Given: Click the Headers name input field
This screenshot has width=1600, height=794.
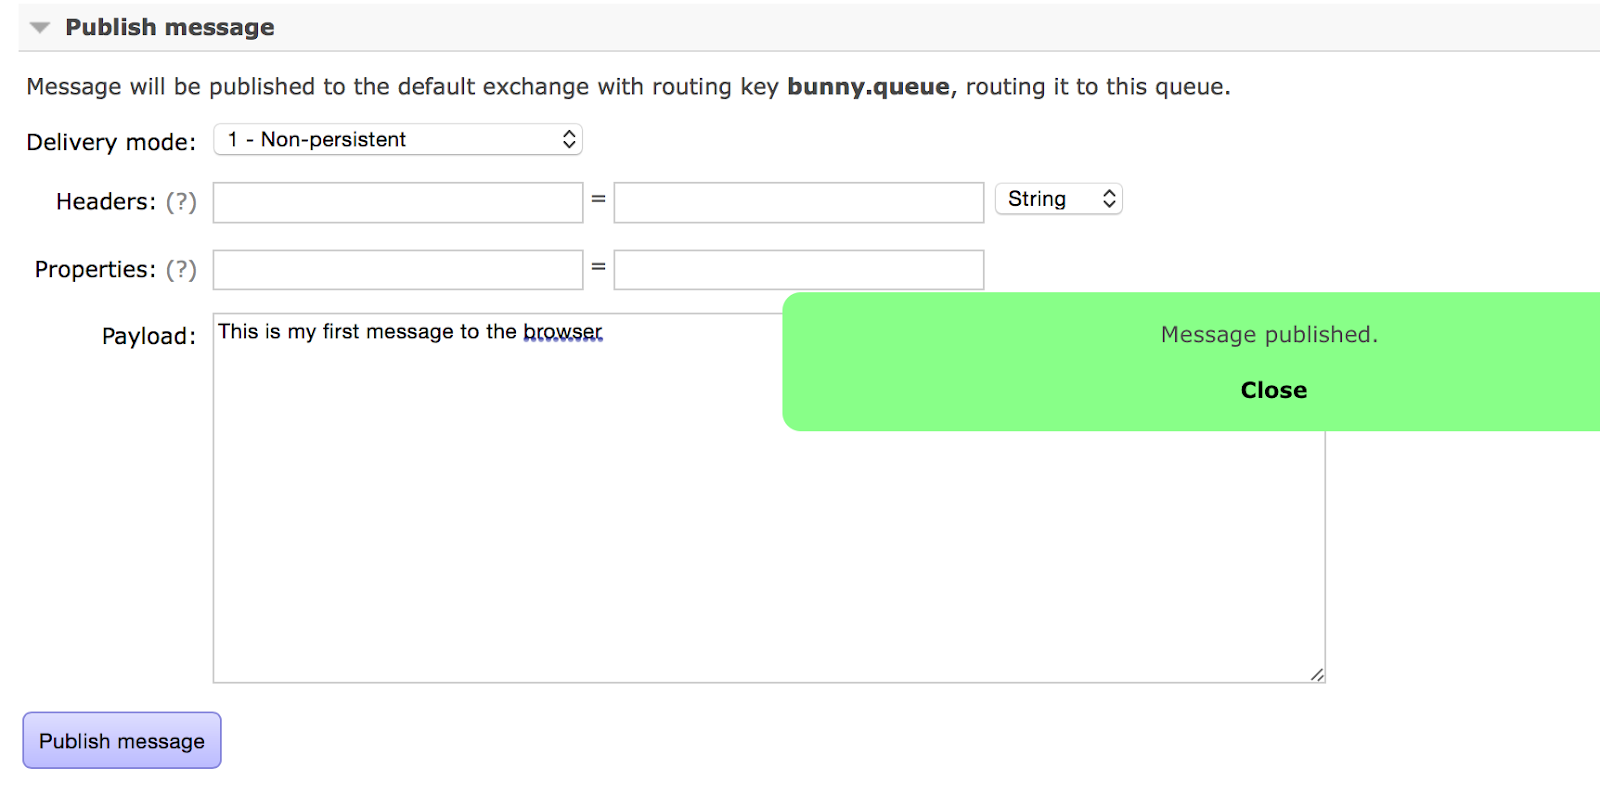Looking at the screenshot, I should pos(398,202).
